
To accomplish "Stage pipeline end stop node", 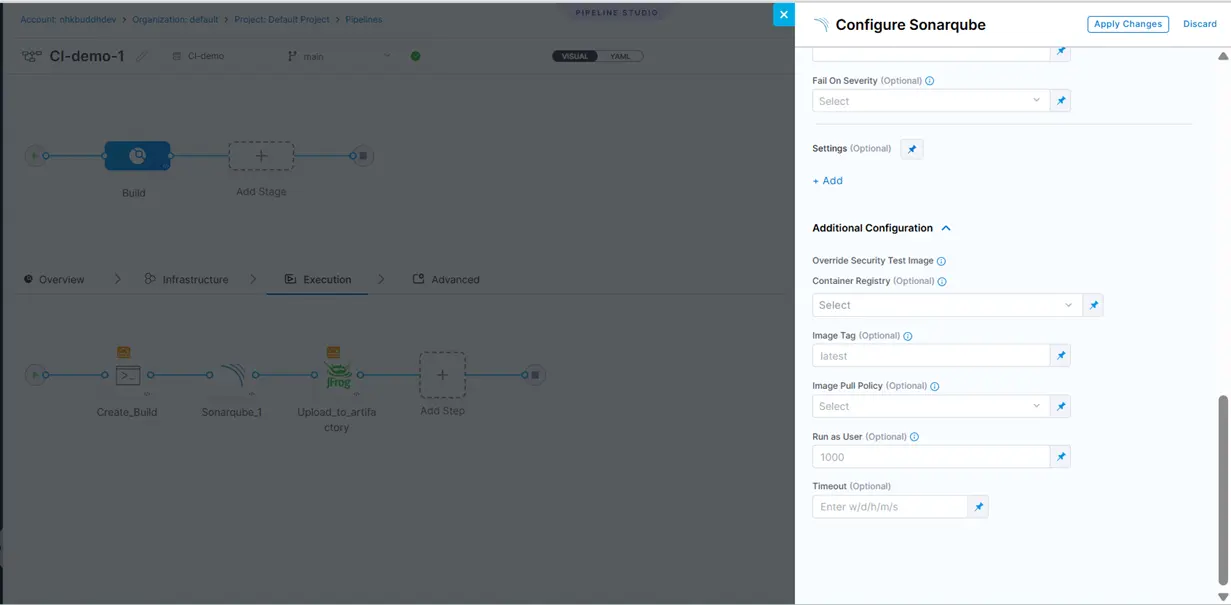I will [x=363, y=156].
